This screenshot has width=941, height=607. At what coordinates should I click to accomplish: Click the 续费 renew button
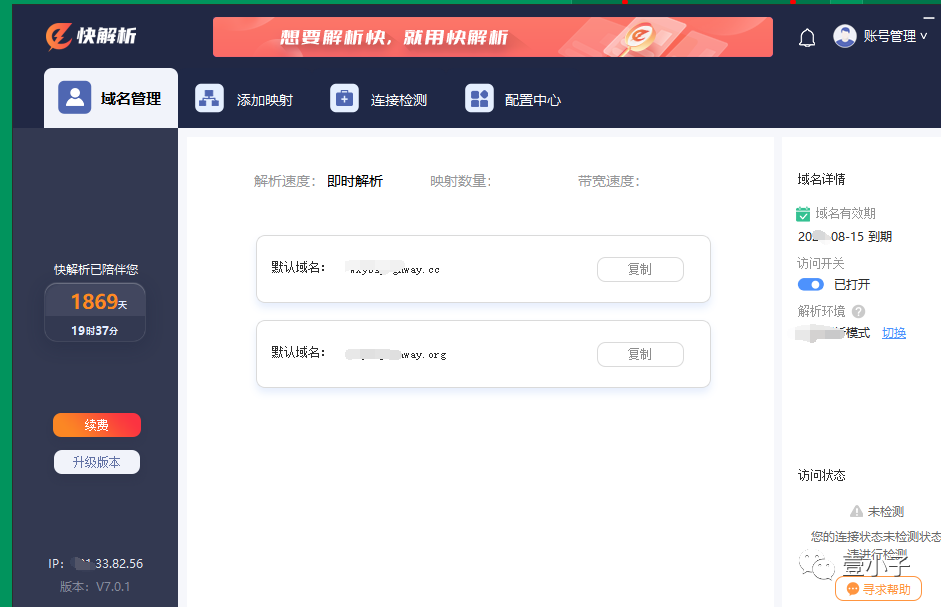click(x=97, y=425)
